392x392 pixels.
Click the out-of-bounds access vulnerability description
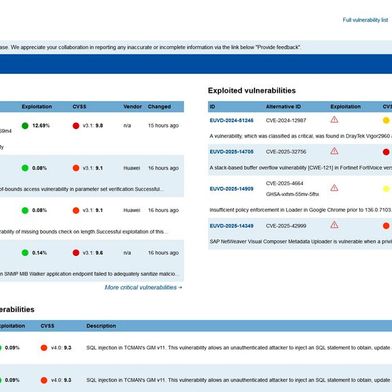(x=82, y=189)
